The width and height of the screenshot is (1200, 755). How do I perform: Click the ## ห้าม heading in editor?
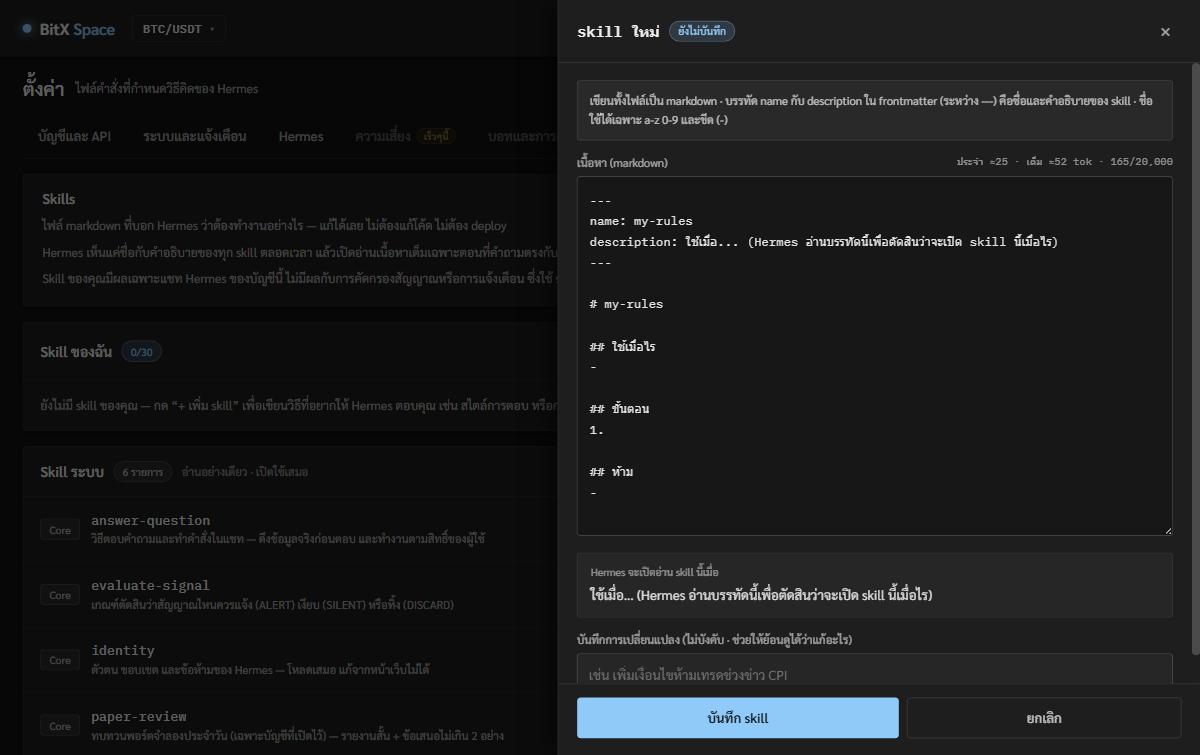611,472
